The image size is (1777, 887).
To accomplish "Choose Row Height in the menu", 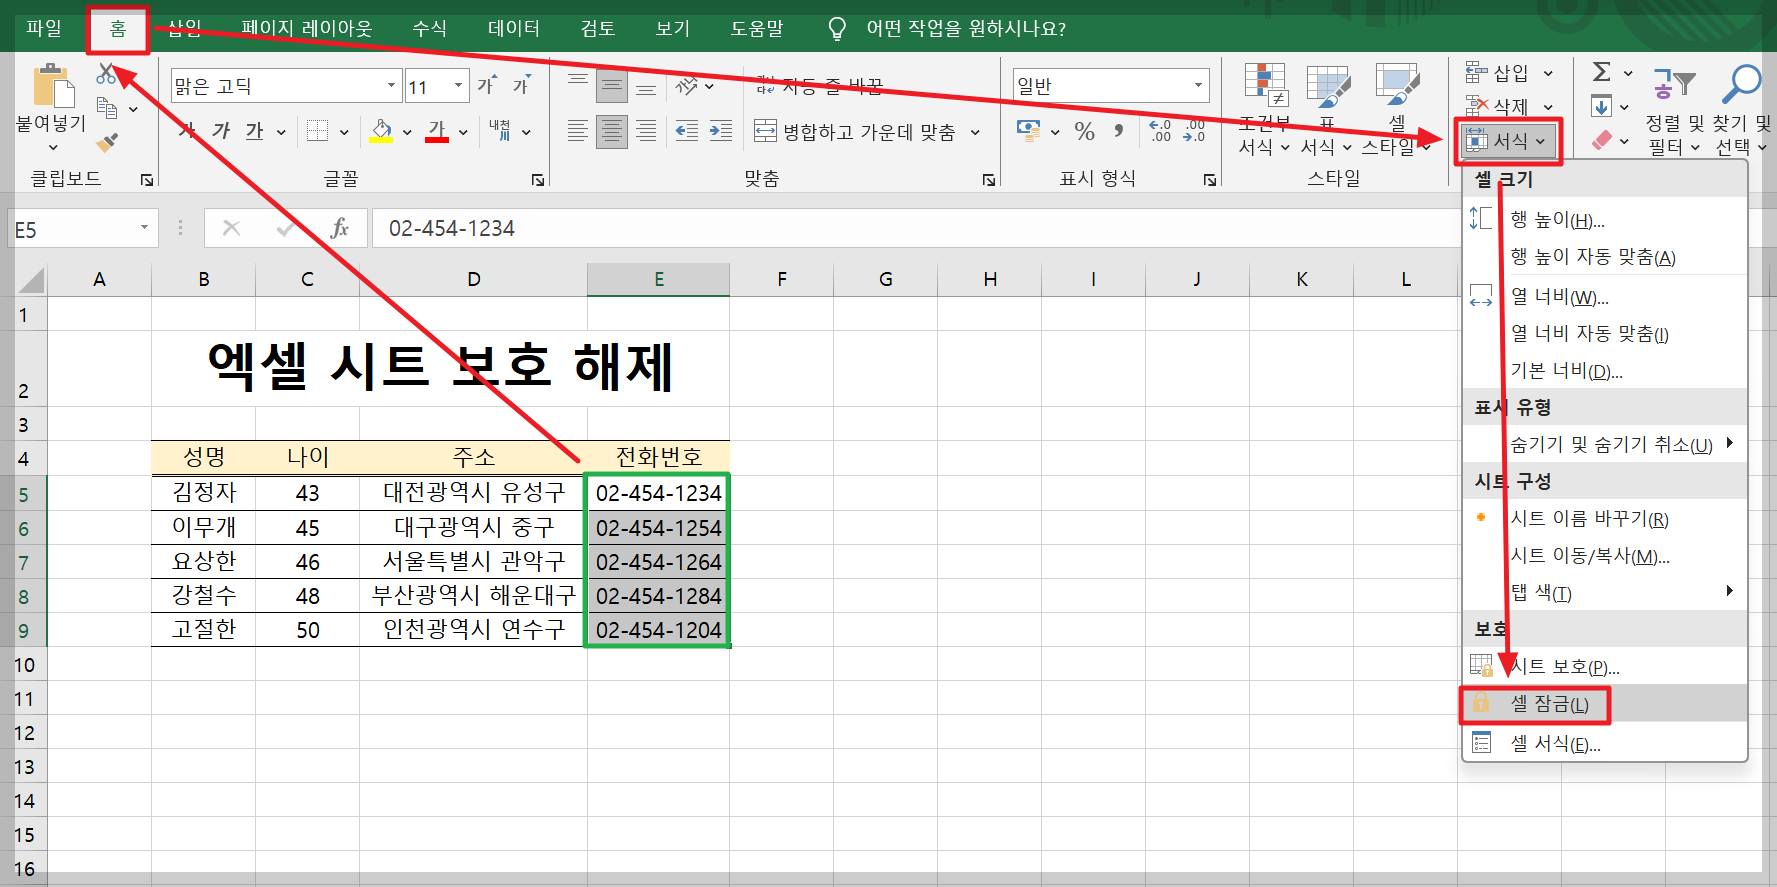I will click(x=1604, y=220).
